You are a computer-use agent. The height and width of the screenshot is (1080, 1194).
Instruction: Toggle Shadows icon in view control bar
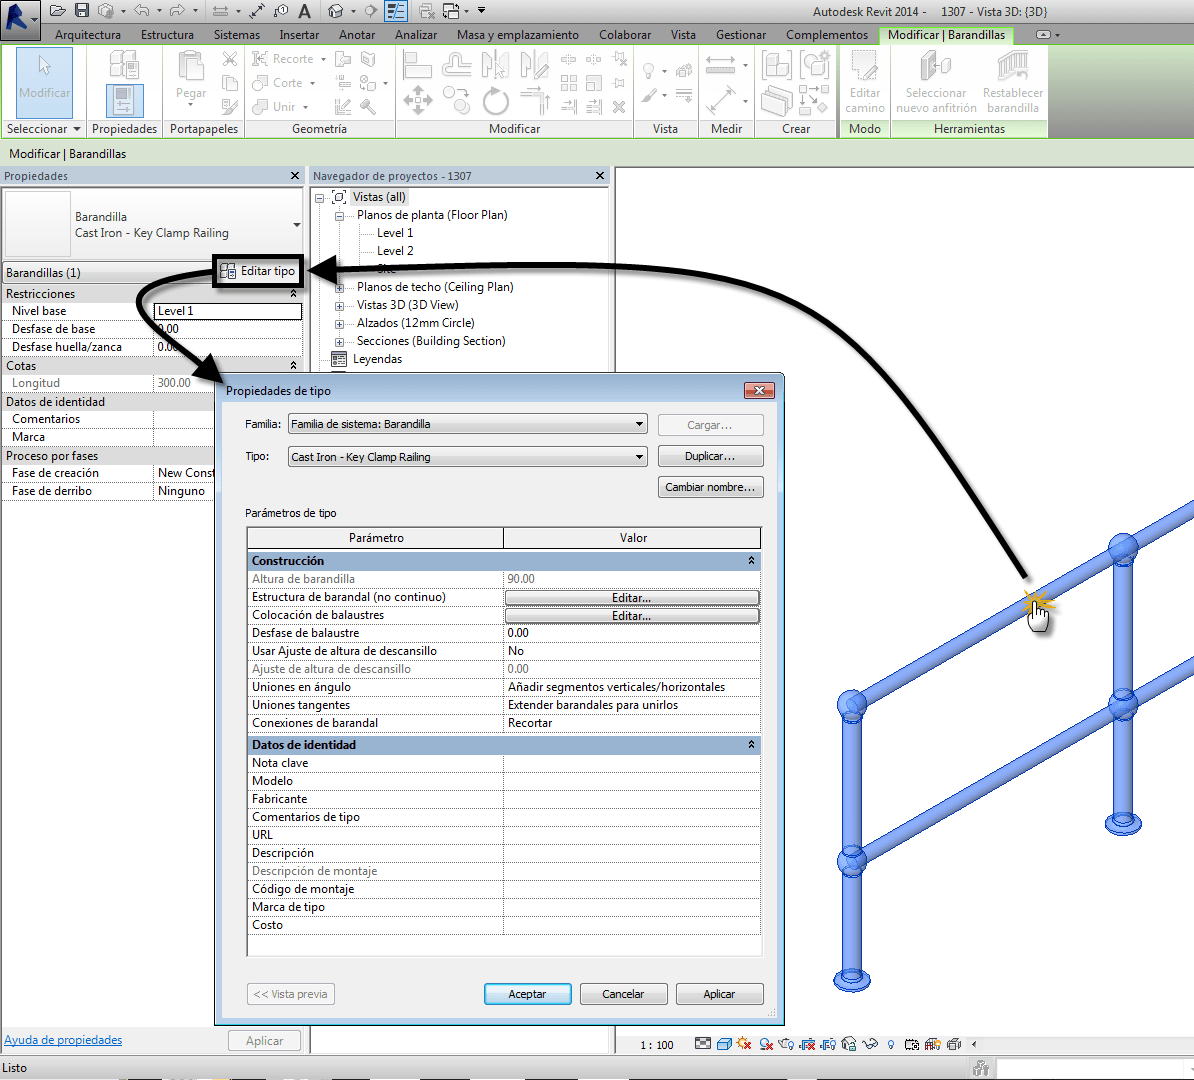[766, 1044]
